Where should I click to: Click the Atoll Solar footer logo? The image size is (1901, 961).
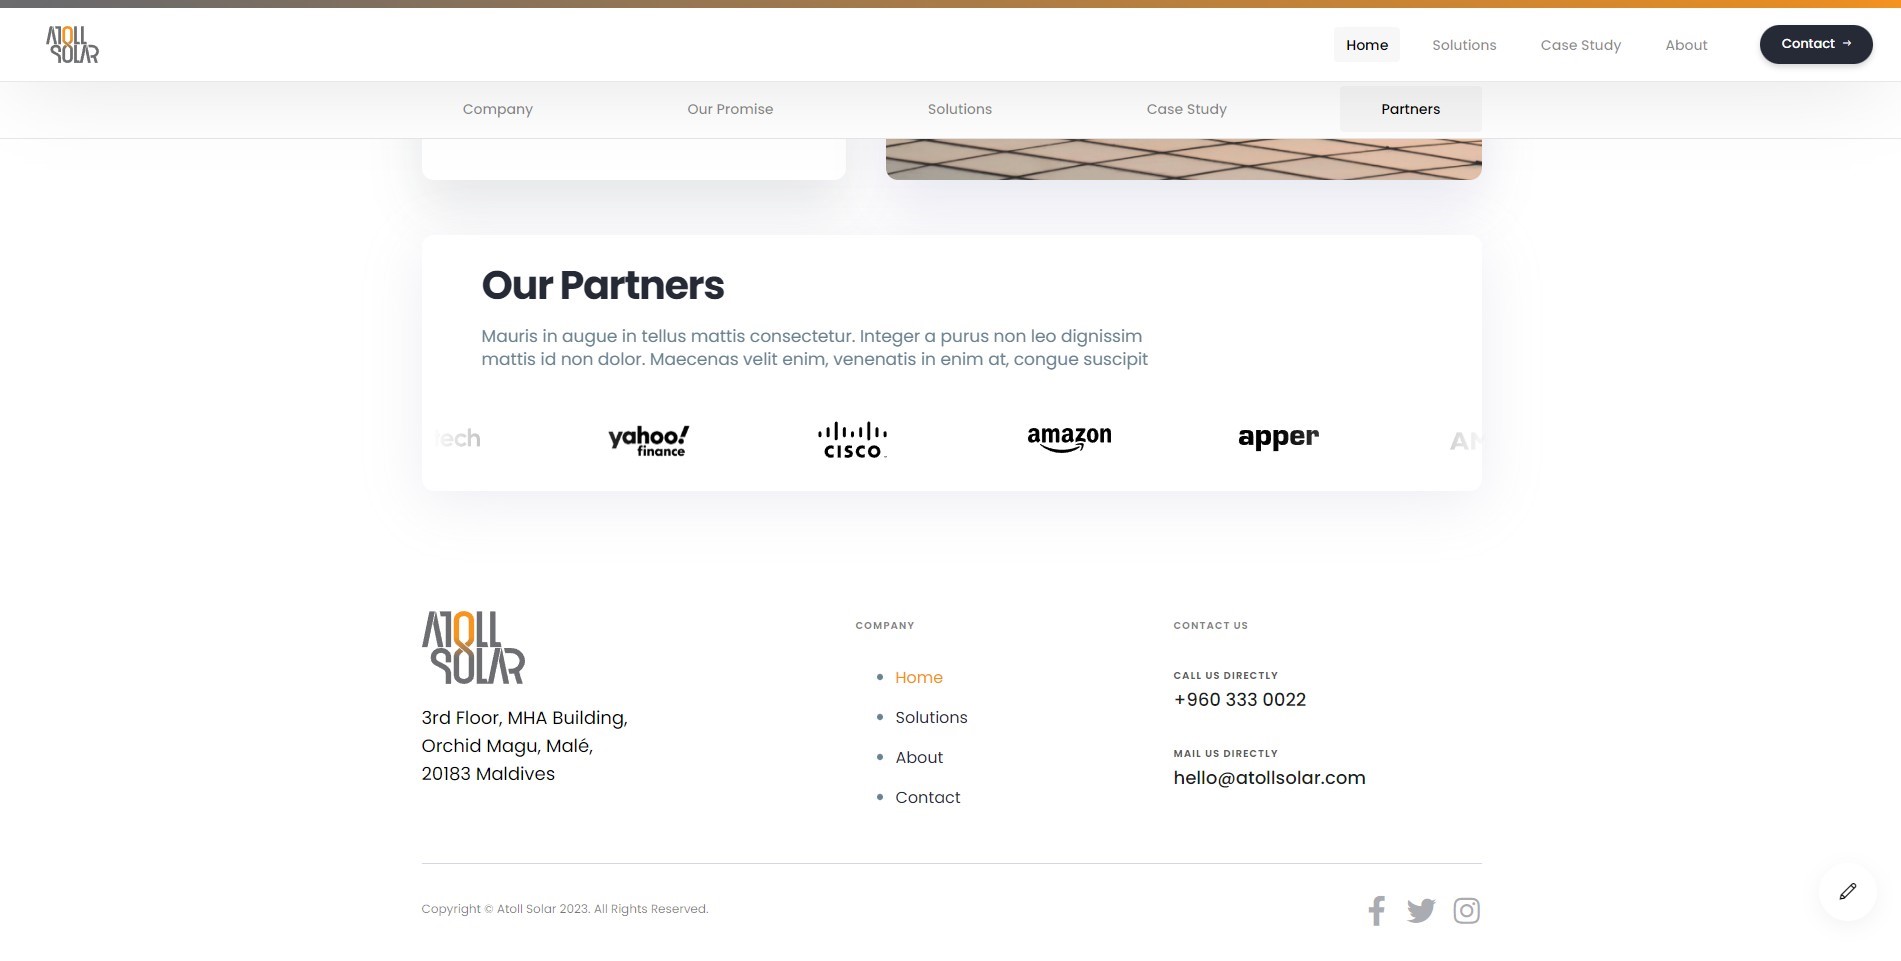pos(473,648)
